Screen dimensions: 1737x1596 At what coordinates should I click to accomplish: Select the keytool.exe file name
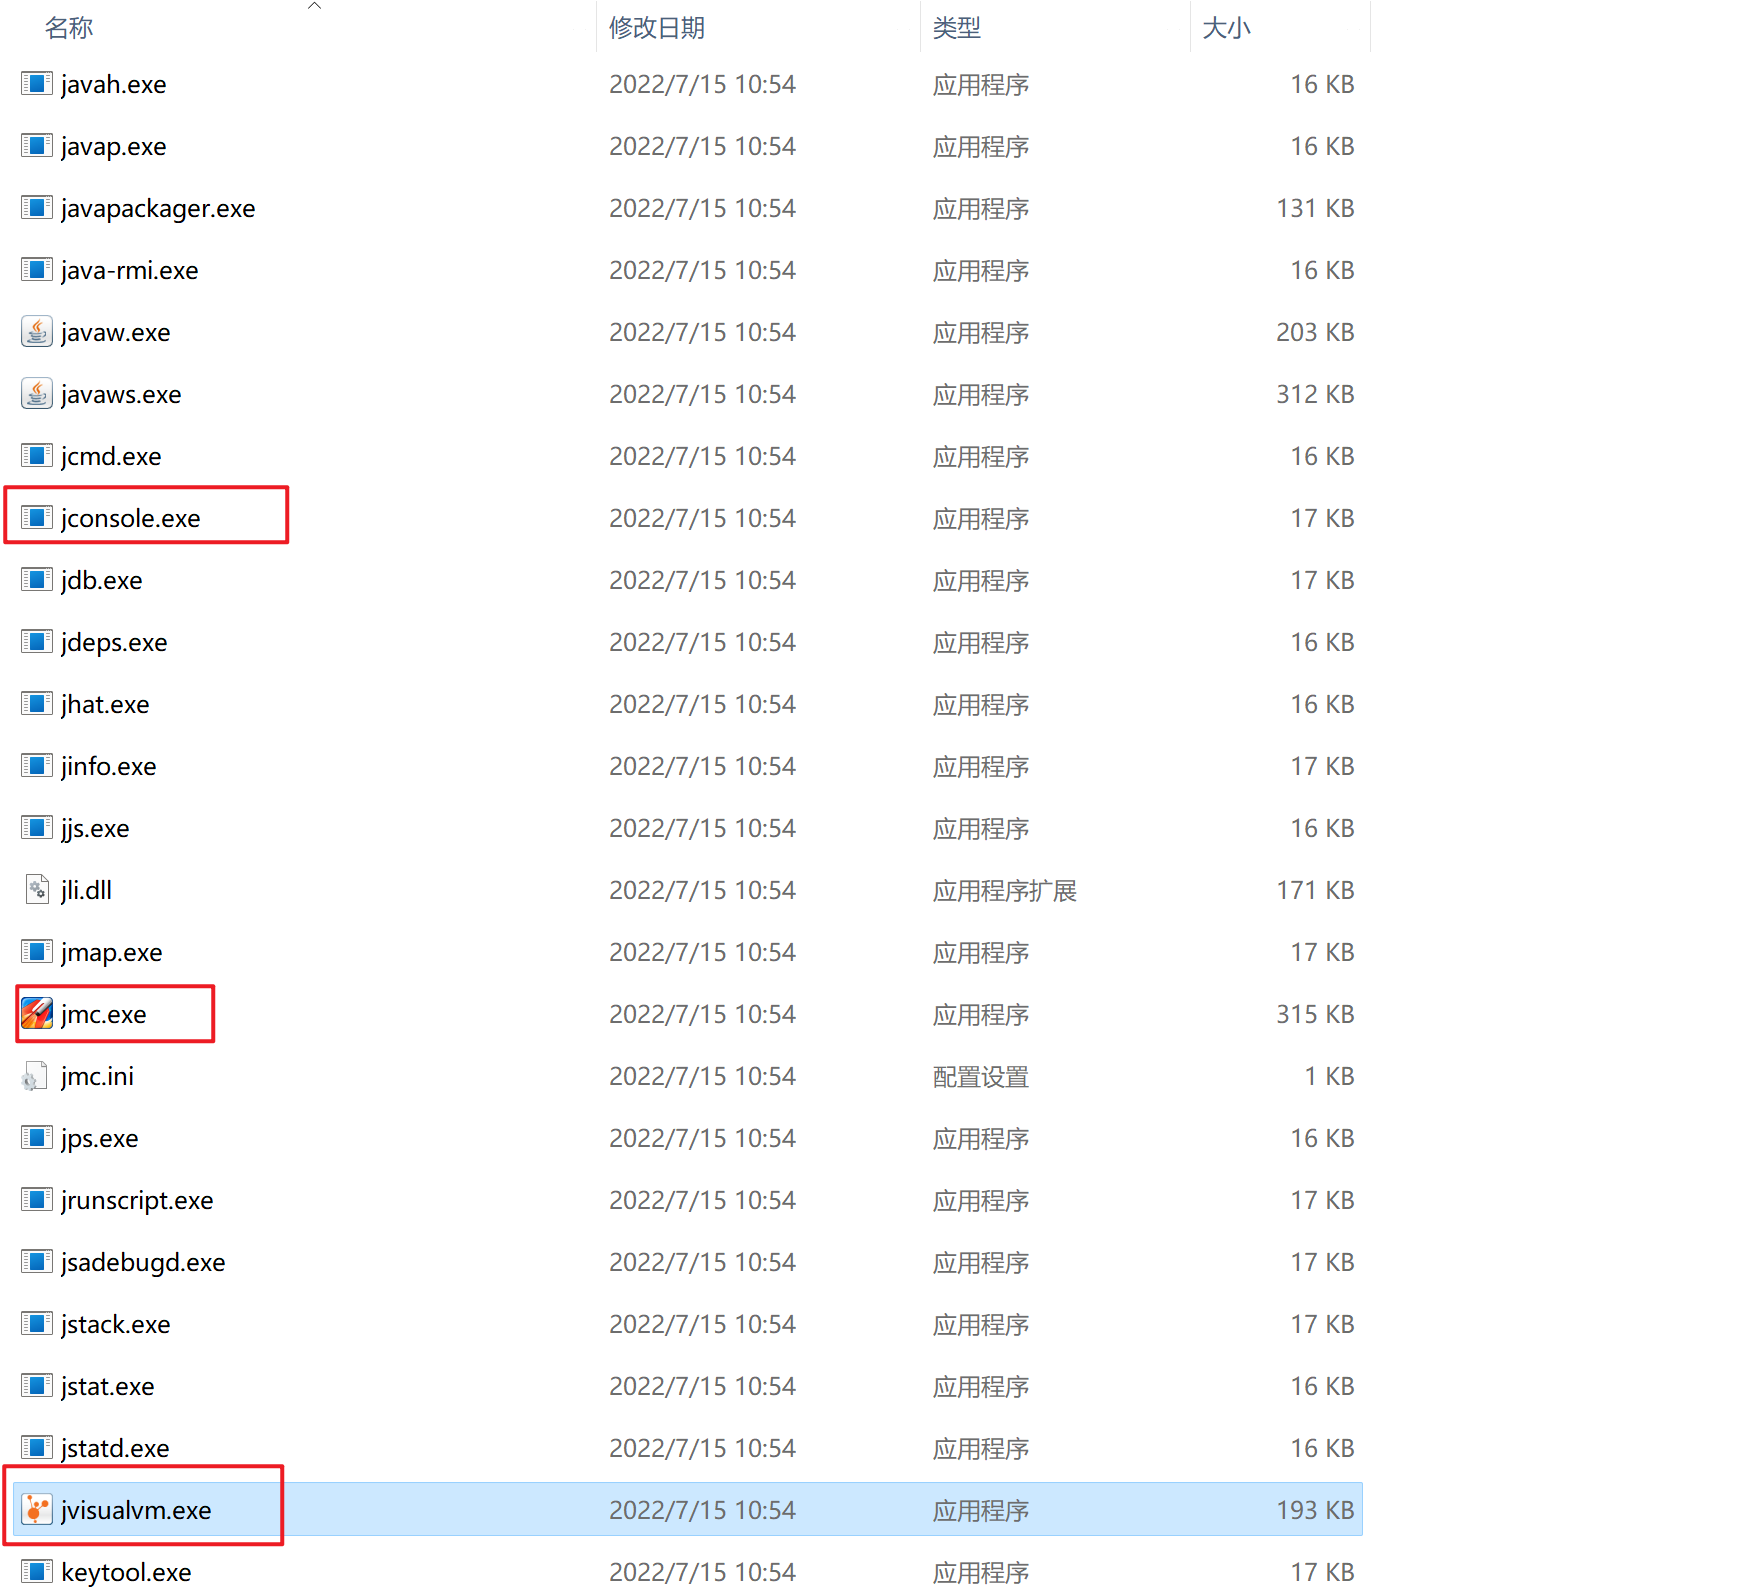pyautogui.click(x=126, y=1572)
